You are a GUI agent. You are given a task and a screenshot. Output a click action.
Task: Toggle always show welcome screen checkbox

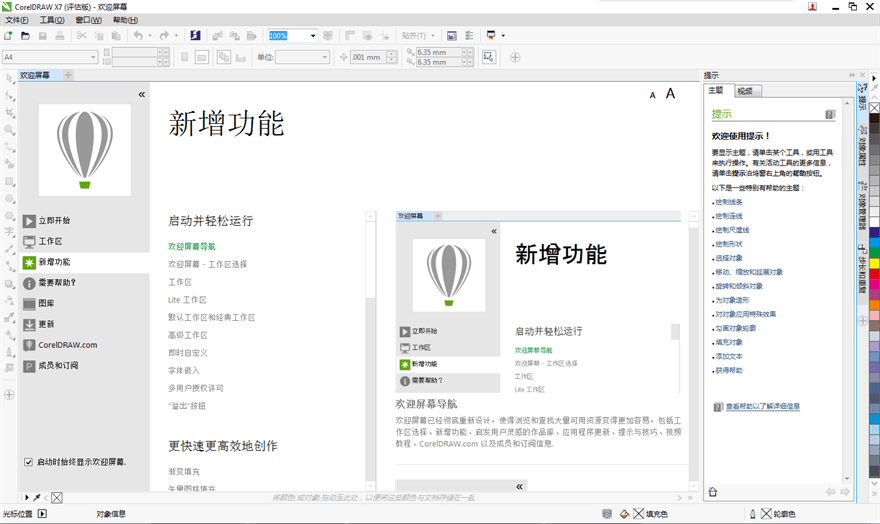click(28, 462)
